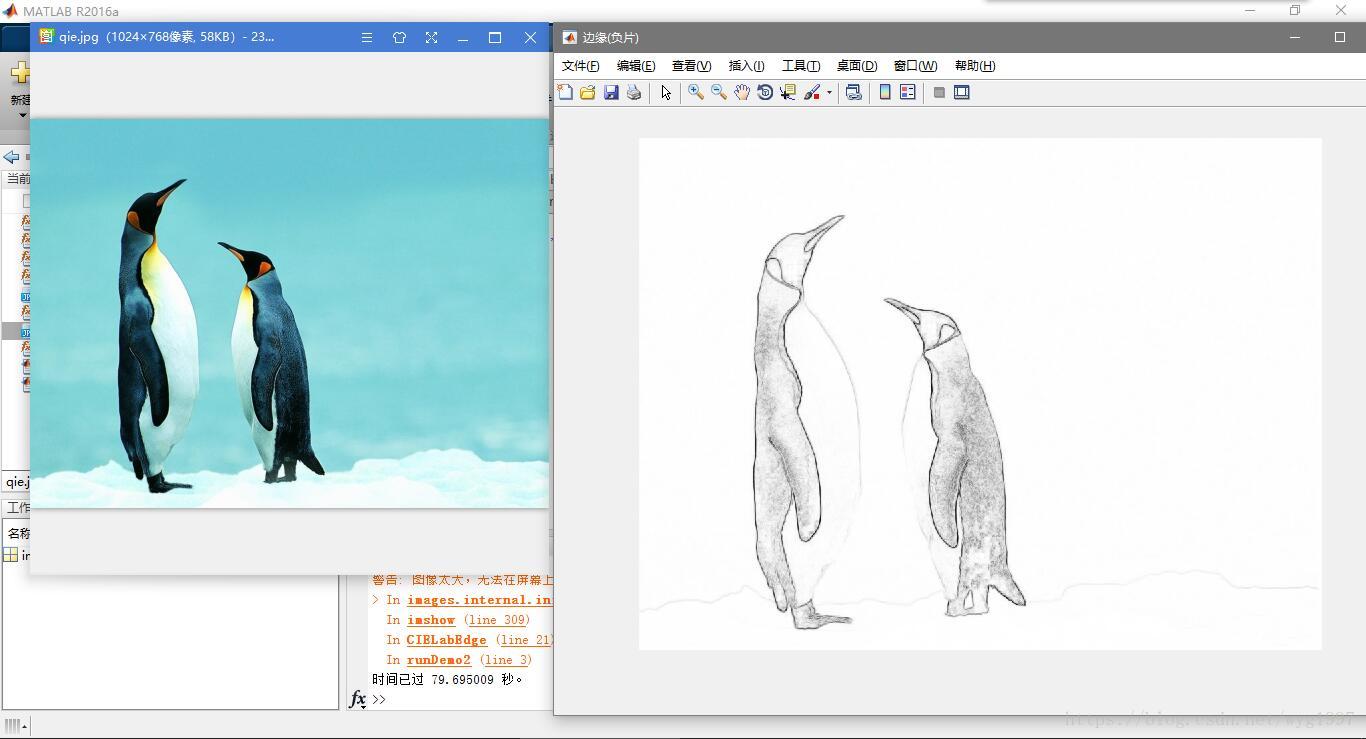
Task: Activate the Pan hand tool
Action: pos(741,92)
